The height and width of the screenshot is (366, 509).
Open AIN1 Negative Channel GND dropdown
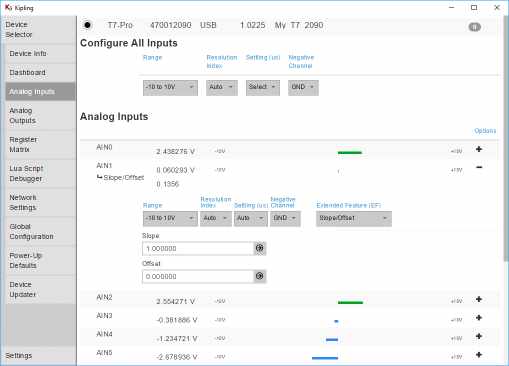pyautogui.click(x=285, y=219)
